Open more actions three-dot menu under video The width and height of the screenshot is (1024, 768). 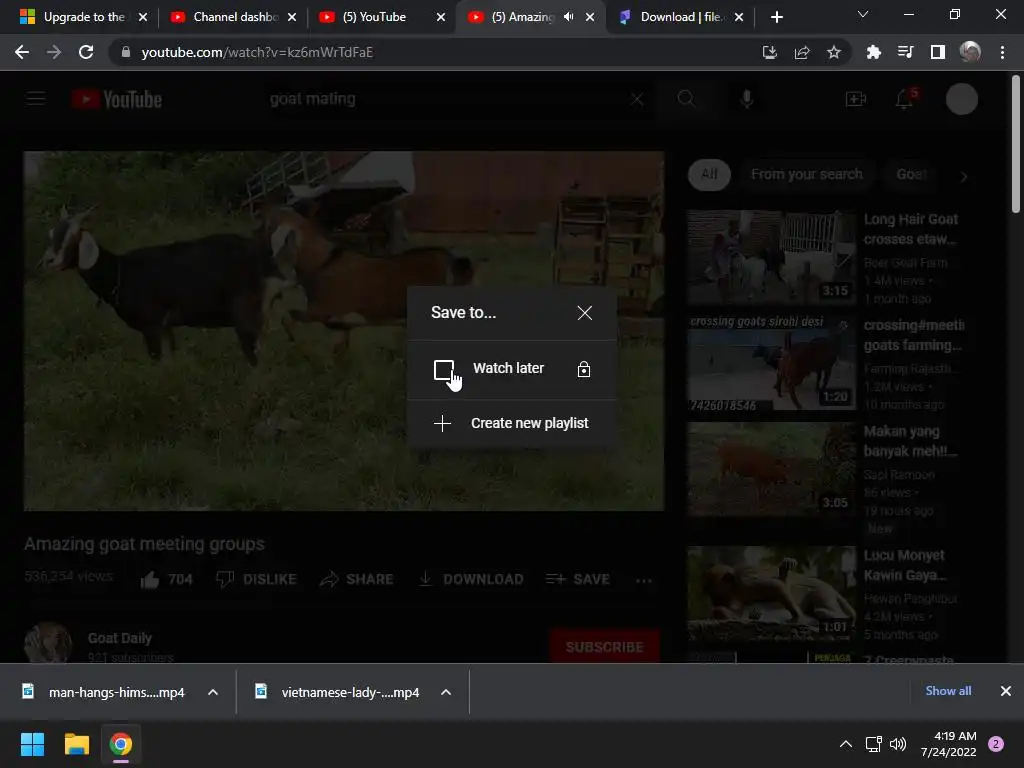644,580
